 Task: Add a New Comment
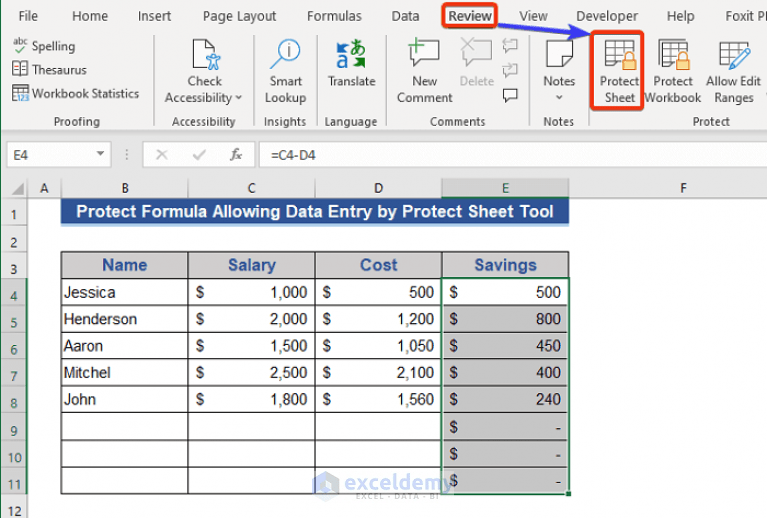point(425,71)
